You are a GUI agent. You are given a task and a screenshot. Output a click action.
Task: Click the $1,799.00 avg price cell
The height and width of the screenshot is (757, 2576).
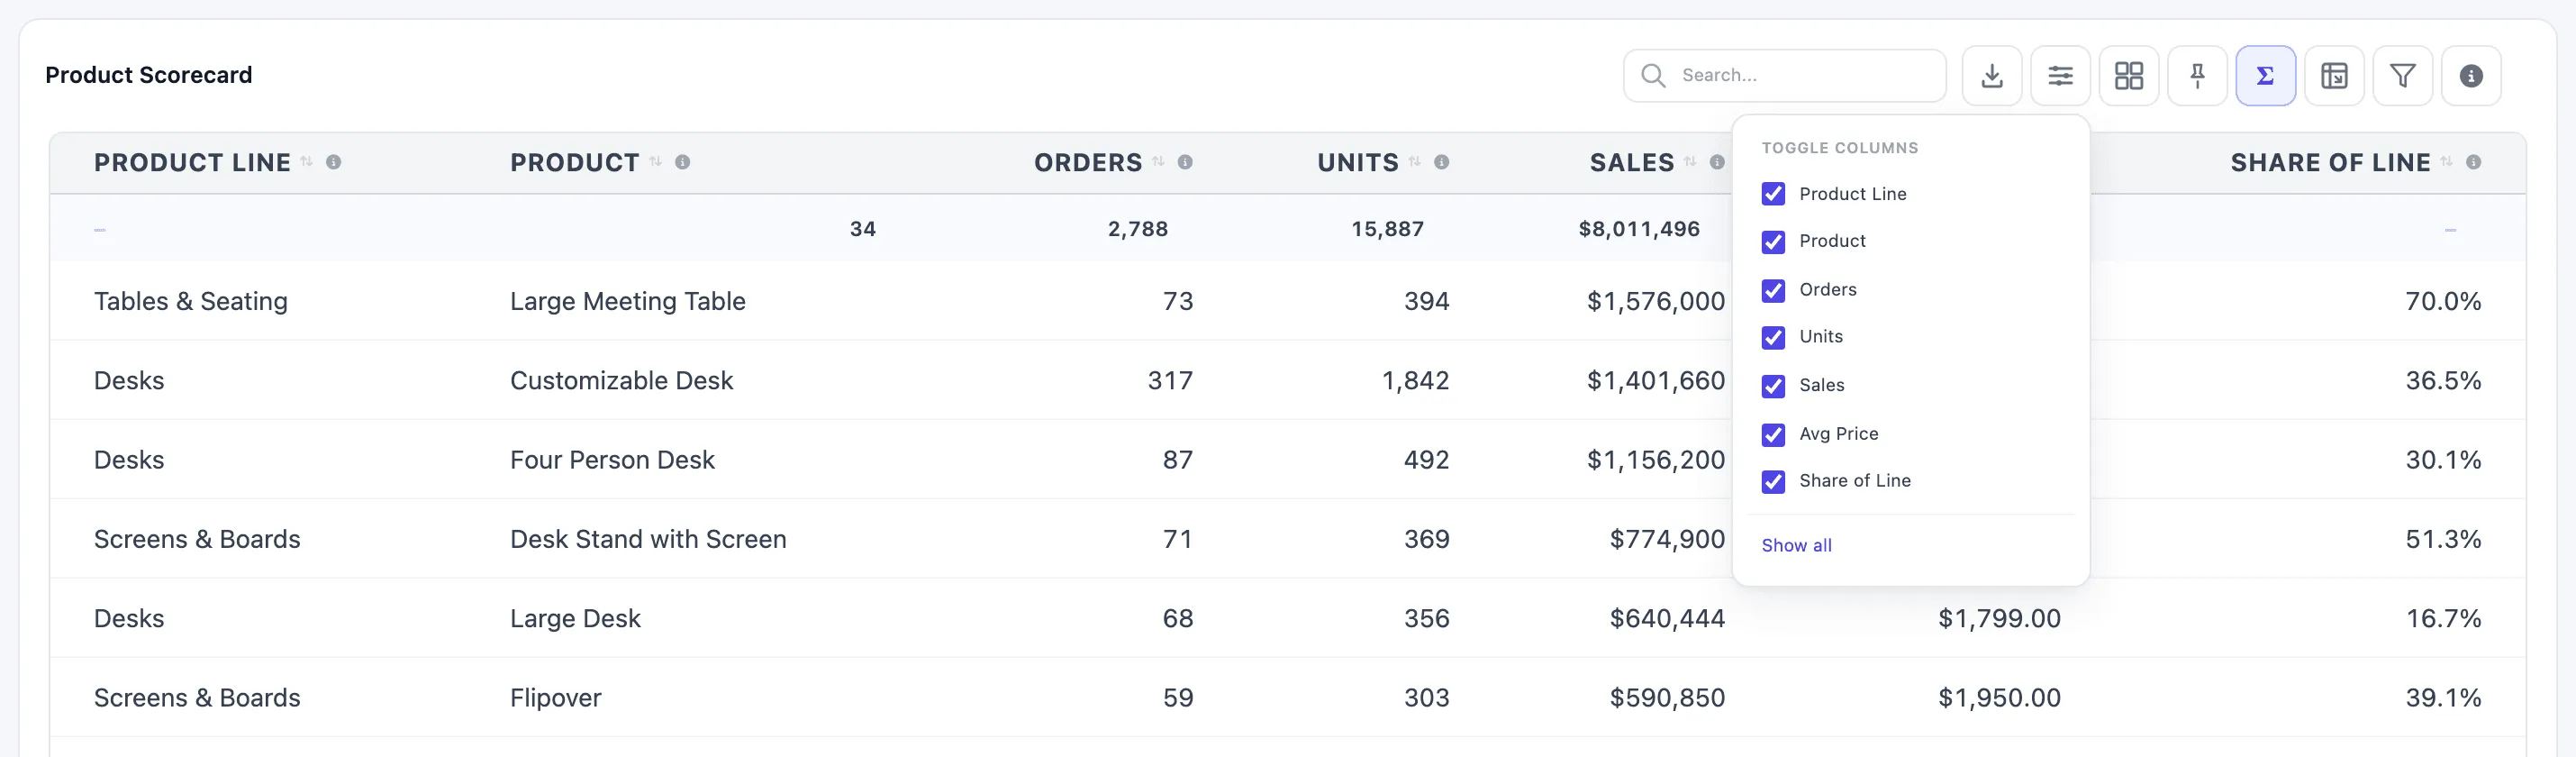[x=1999, y=618]
